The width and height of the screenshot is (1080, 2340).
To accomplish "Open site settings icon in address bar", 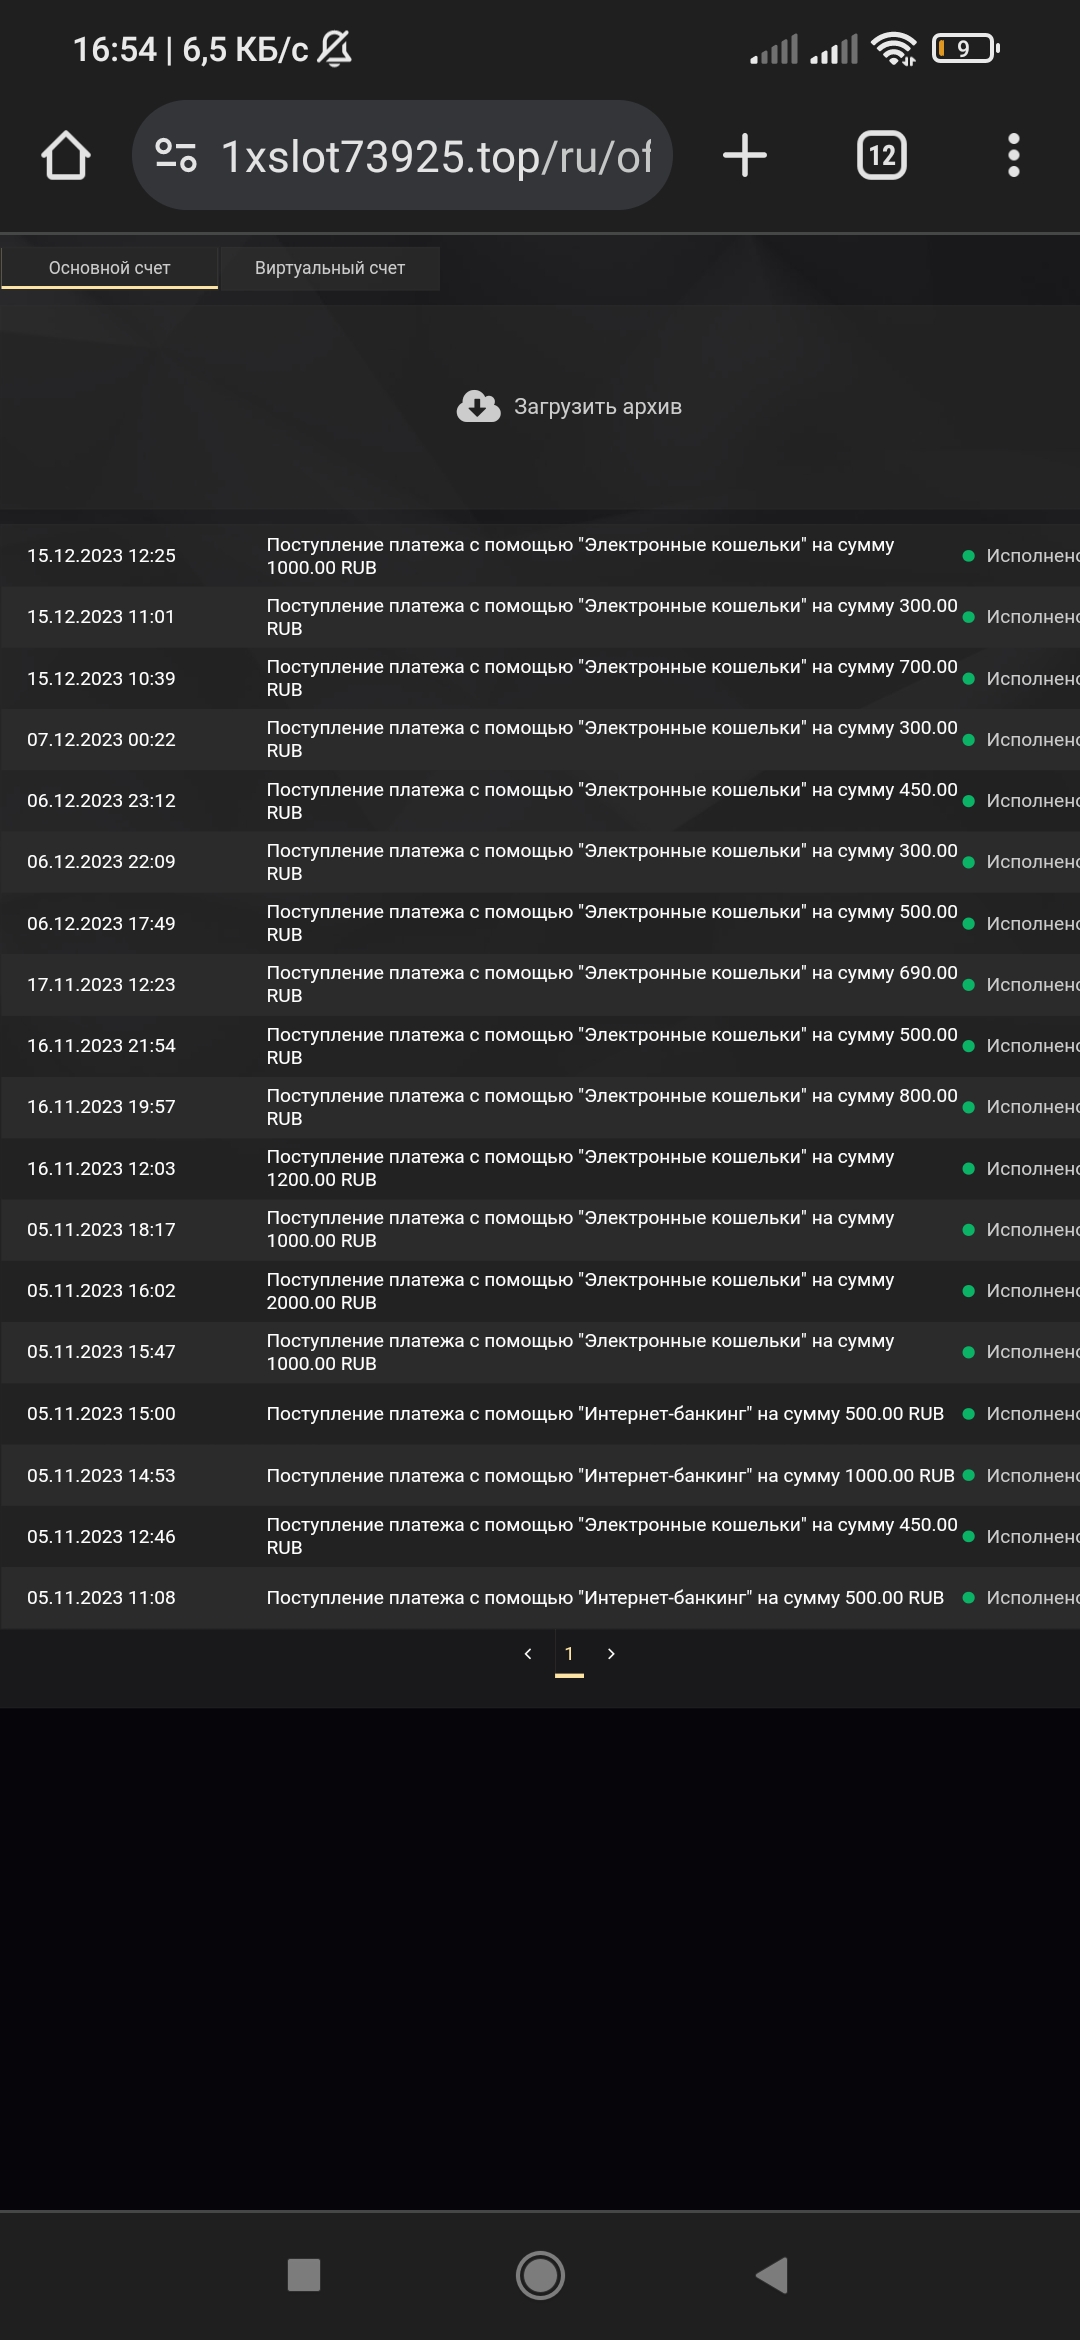I will pos(176,155).
